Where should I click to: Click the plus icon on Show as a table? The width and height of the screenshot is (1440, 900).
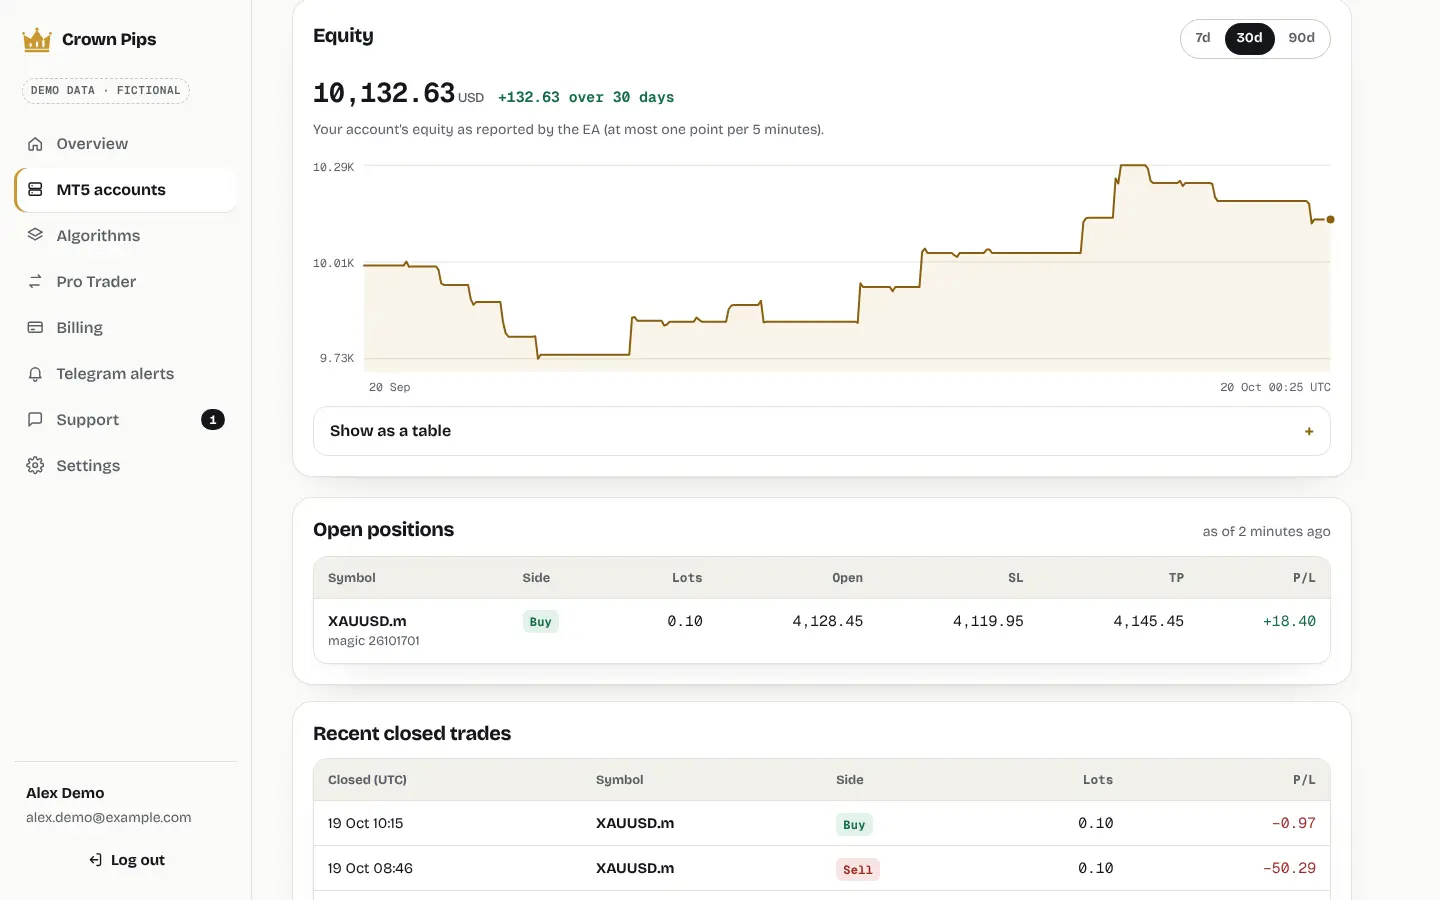[x=1309, y=432]
